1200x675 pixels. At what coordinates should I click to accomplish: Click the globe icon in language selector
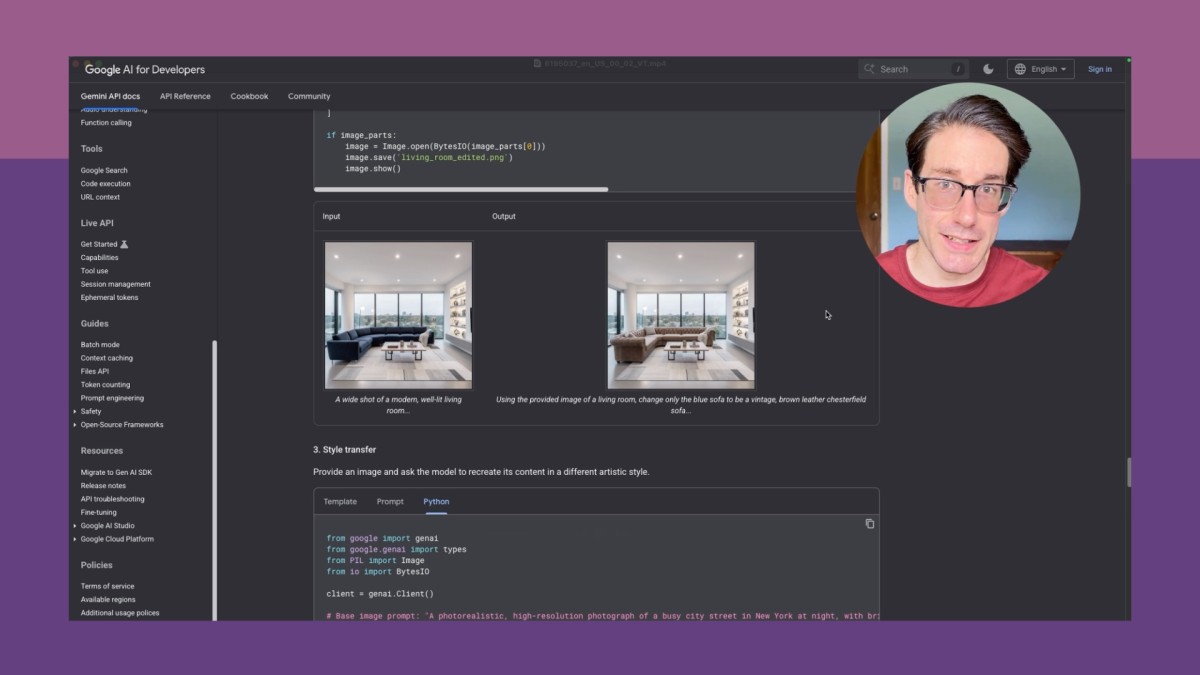(x=1020, y=69)
